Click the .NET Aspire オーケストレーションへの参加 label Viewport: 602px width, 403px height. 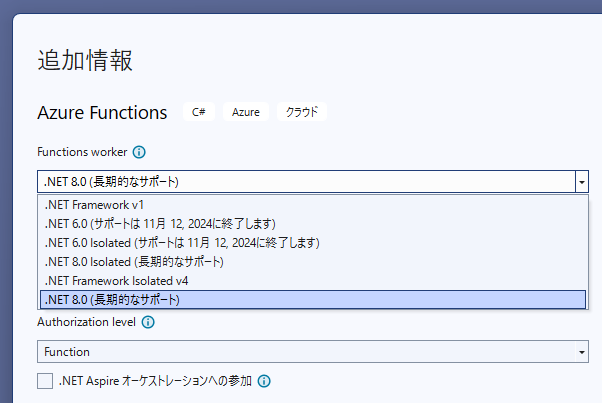tap(155, 381)
